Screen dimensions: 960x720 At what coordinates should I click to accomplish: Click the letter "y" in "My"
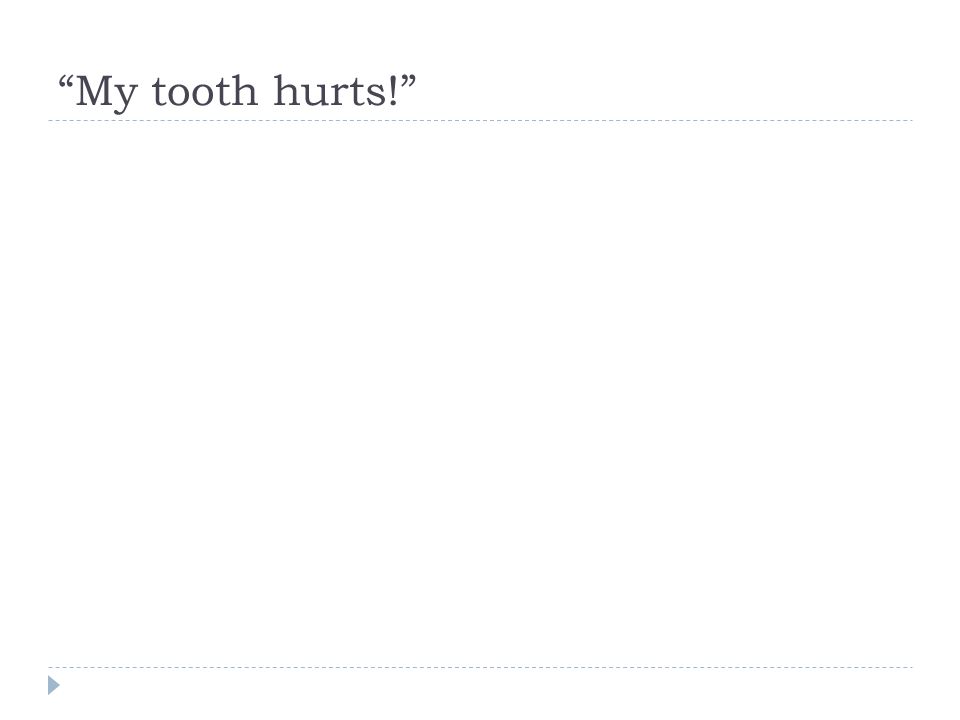click(126, 98)
